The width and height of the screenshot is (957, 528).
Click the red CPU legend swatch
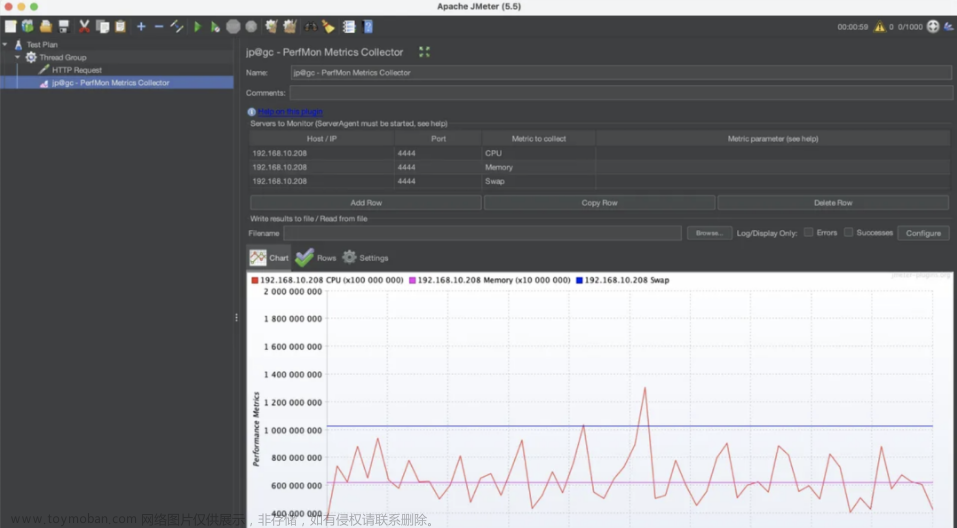click(255, 280)
